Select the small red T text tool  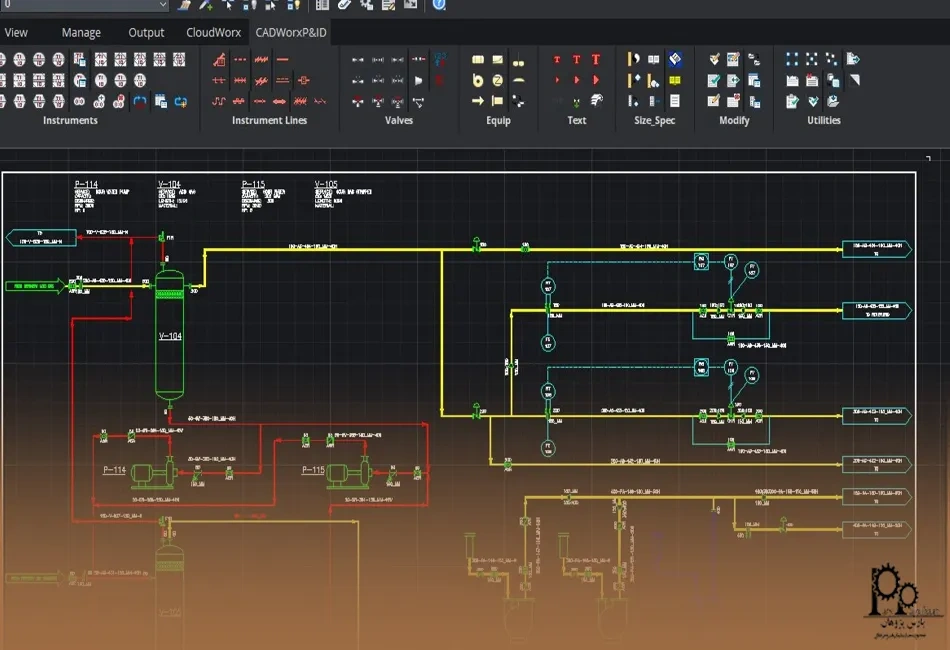[557, 59]
